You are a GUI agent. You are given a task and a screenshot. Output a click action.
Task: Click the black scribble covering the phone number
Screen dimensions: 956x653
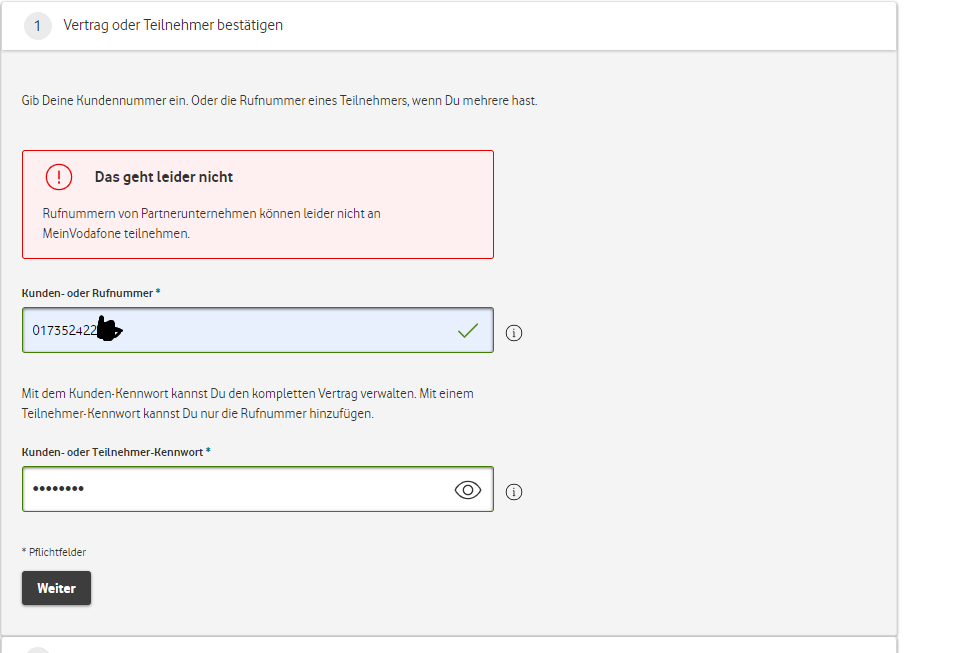coord(108,330)
